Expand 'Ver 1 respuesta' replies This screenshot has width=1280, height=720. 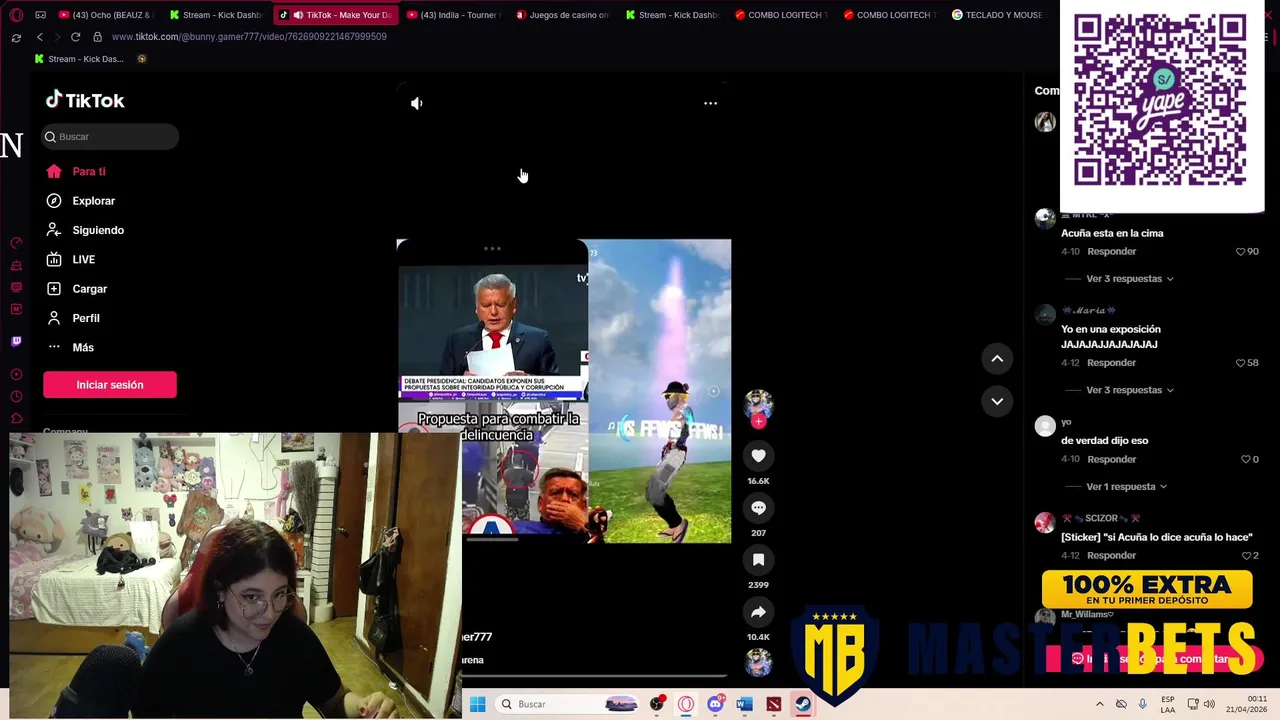pos(1126,487)
